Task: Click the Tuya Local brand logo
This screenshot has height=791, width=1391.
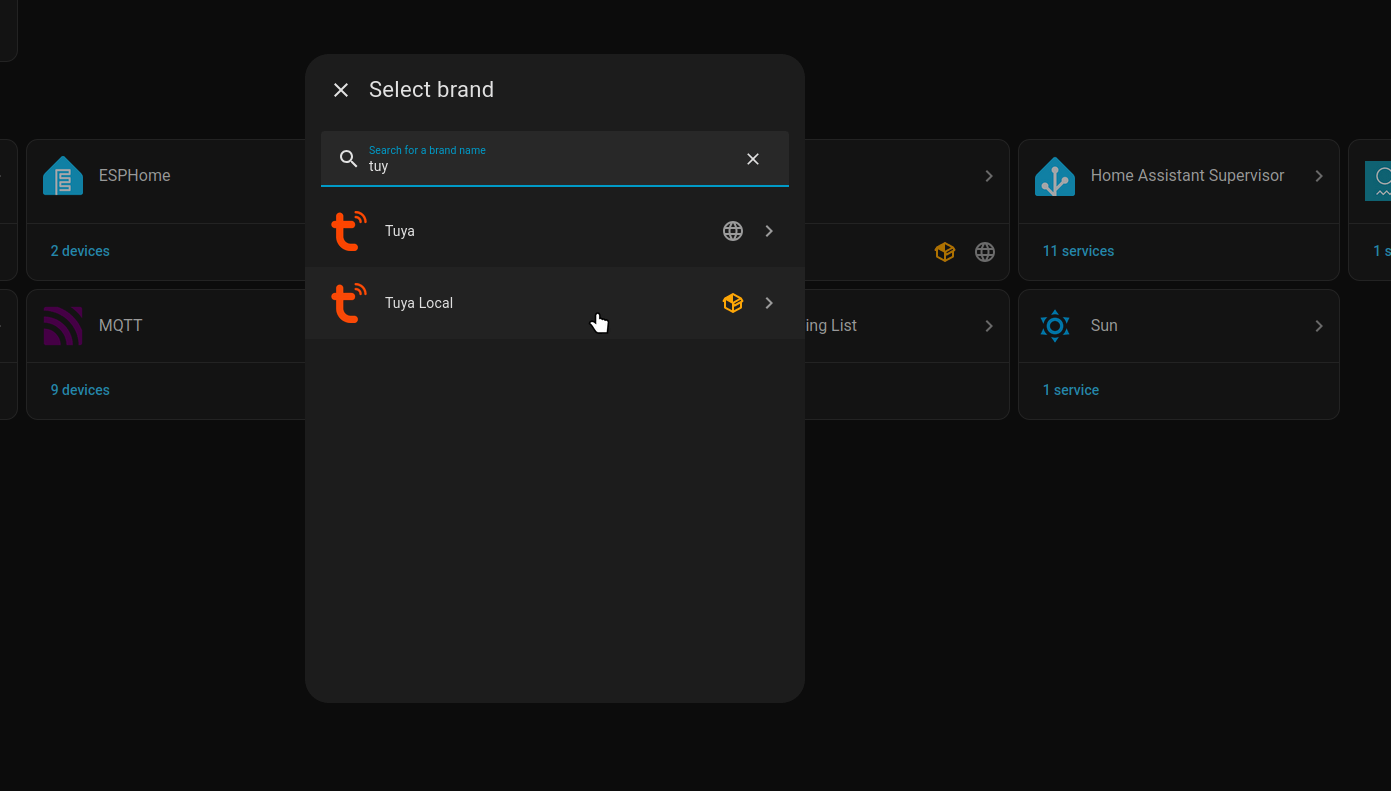Action: 348,303
